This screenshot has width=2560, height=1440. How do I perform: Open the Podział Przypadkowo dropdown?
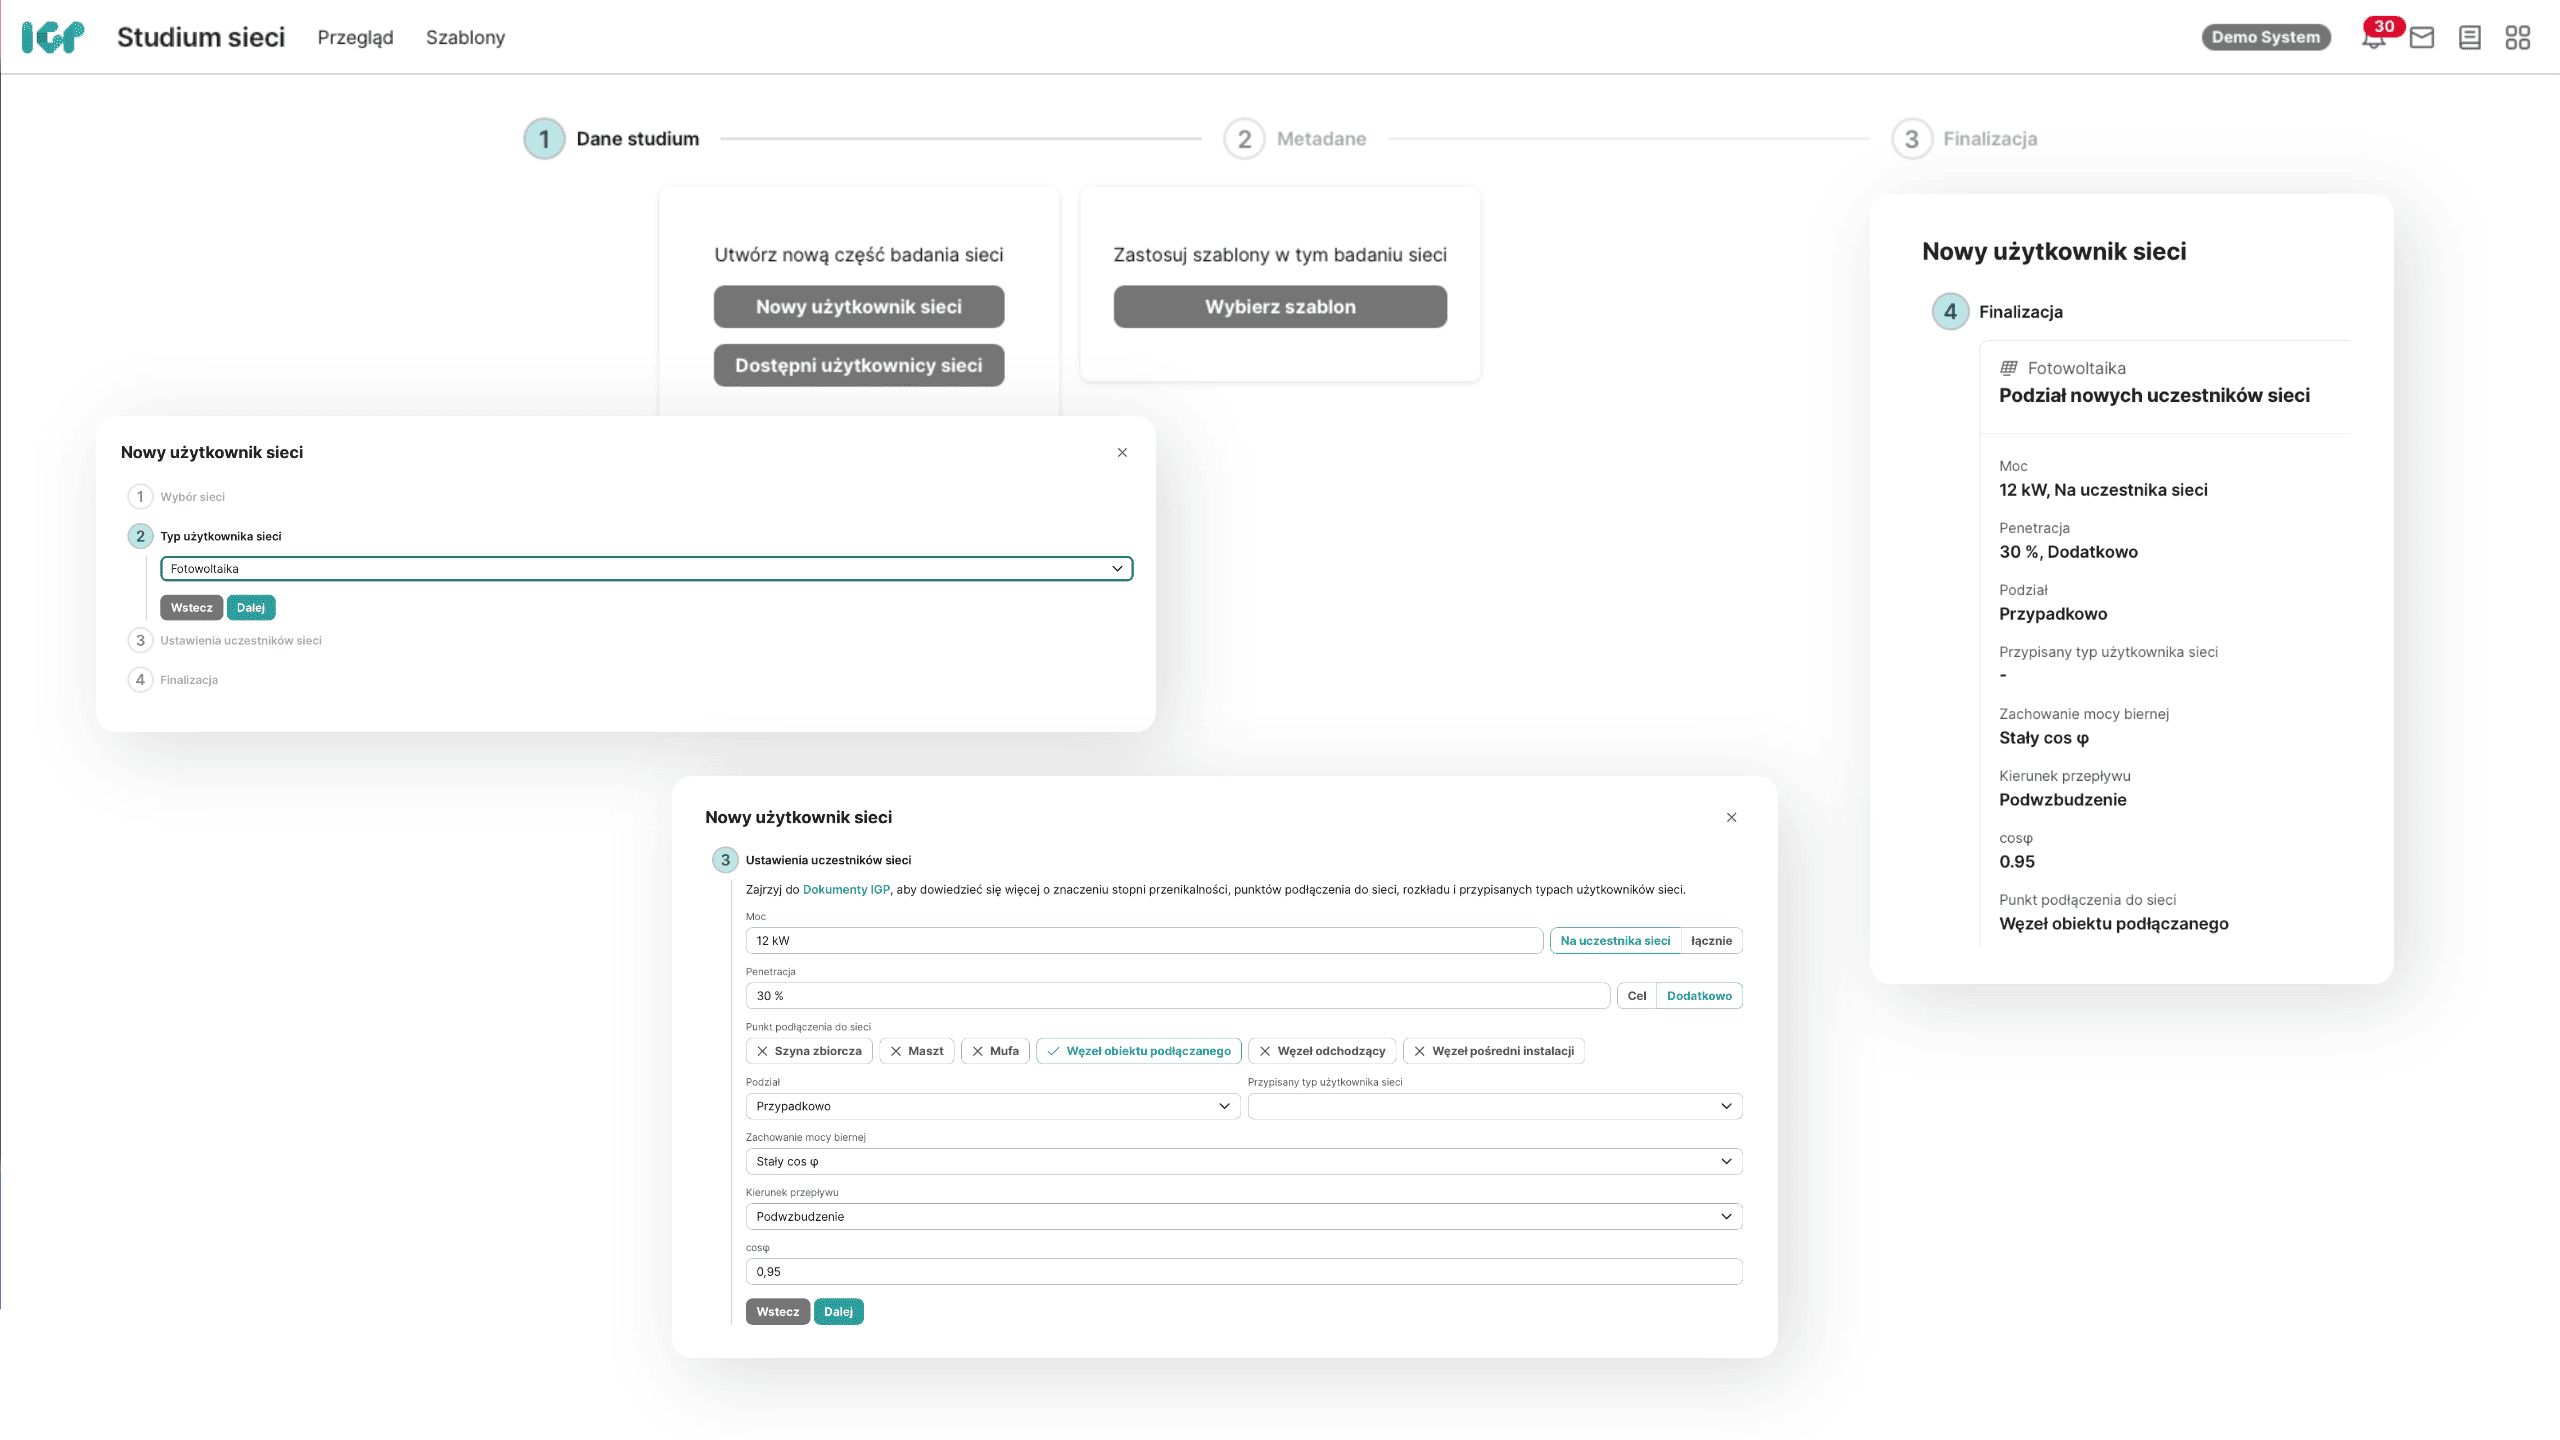pos(992,1106)
